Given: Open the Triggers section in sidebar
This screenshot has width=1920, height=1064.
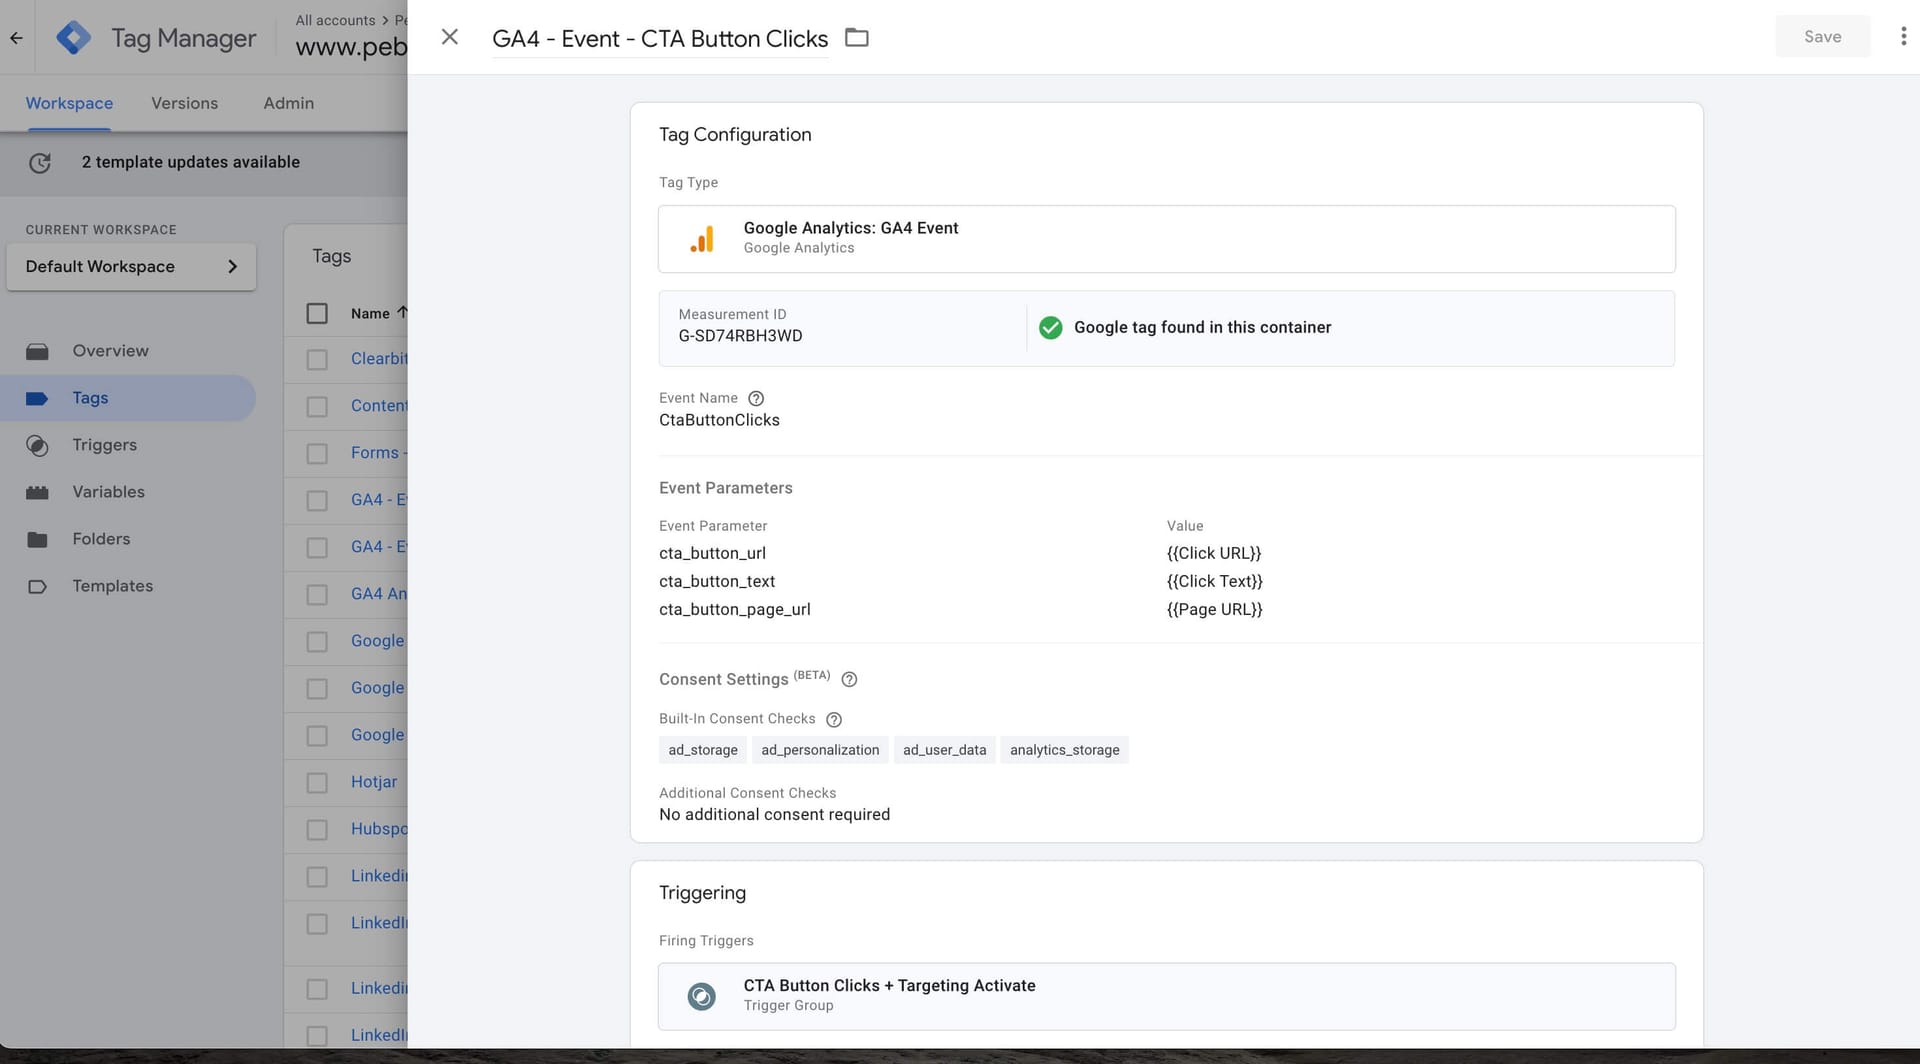Looking at the screenshot, I should point(104,445).
